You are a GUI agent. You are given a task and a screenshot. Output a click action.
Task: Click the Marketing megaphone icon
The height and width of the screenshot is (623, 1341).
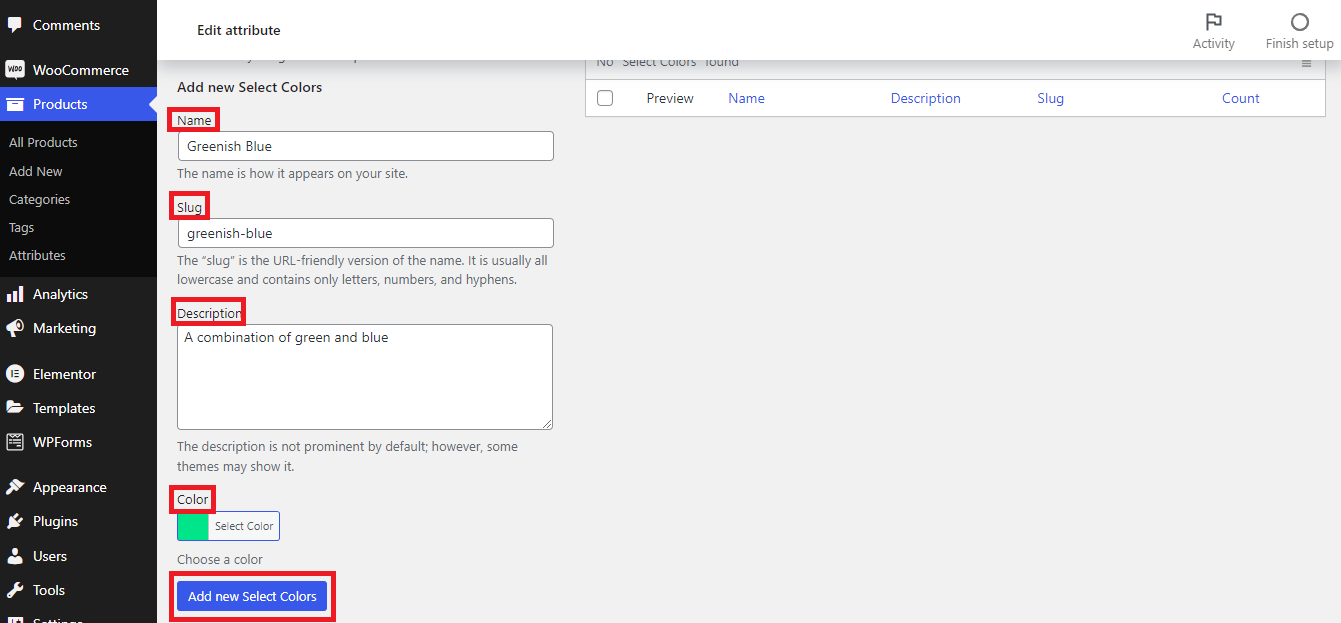click(15, 328)
